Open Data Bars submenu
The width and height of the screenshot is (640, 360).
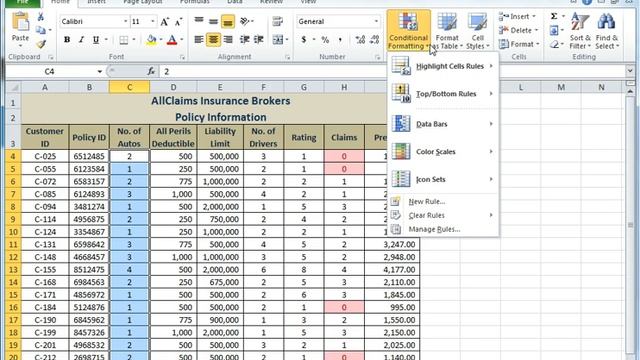tap(443, 124)
